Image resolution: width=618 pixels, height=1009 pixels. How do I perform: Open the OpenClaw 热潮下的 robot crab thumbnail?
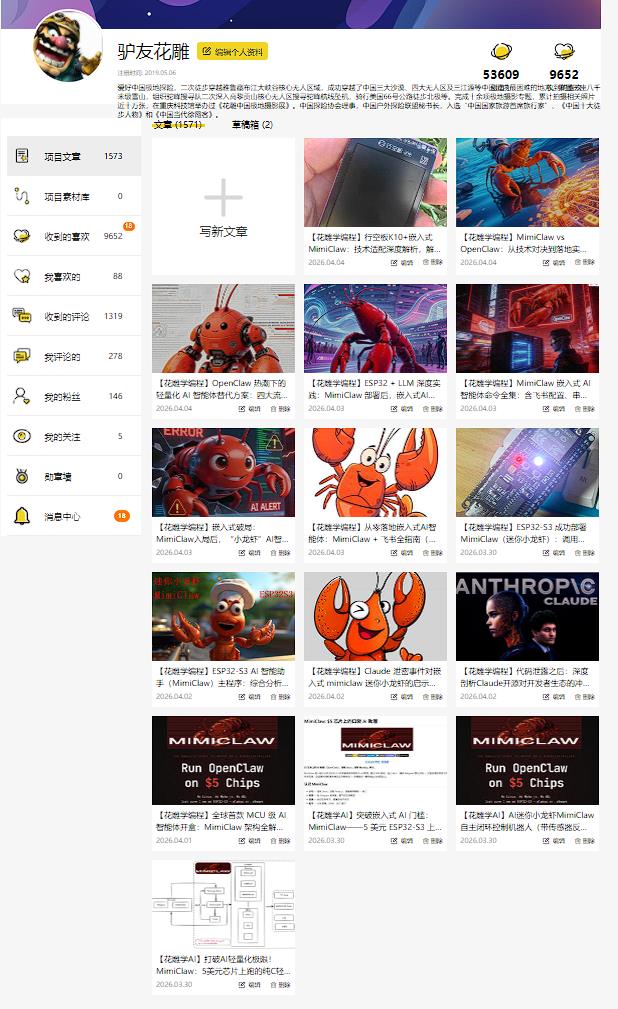tap(223, 328)
